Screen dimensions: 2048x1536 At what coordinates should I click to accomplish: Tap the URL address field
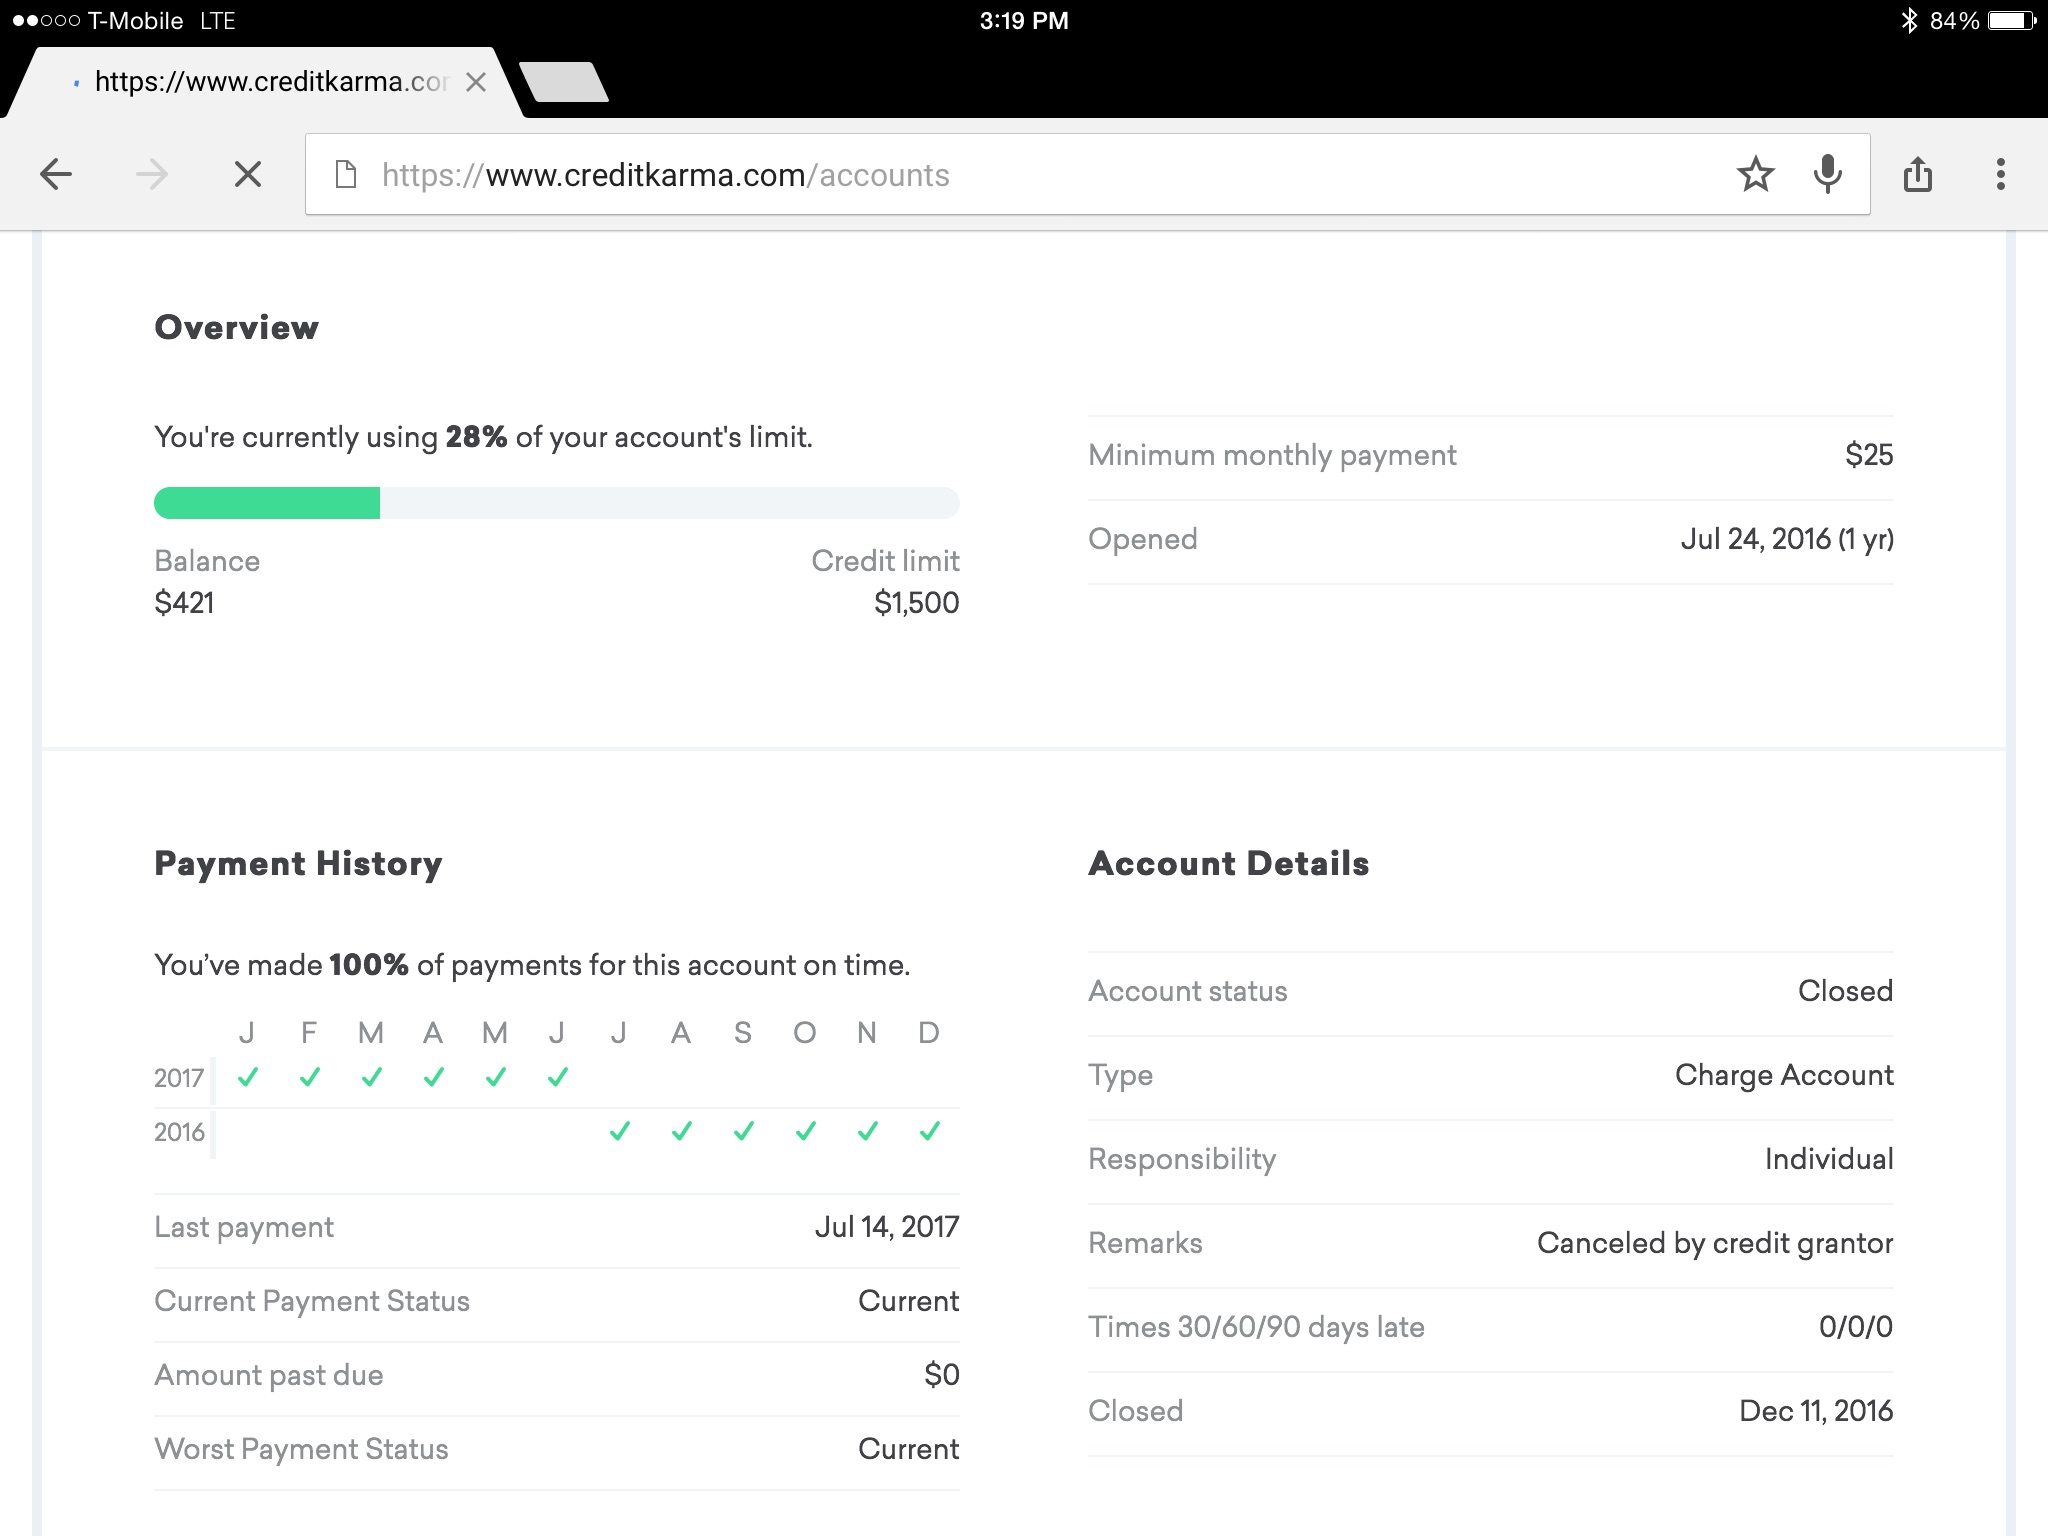1000,175
